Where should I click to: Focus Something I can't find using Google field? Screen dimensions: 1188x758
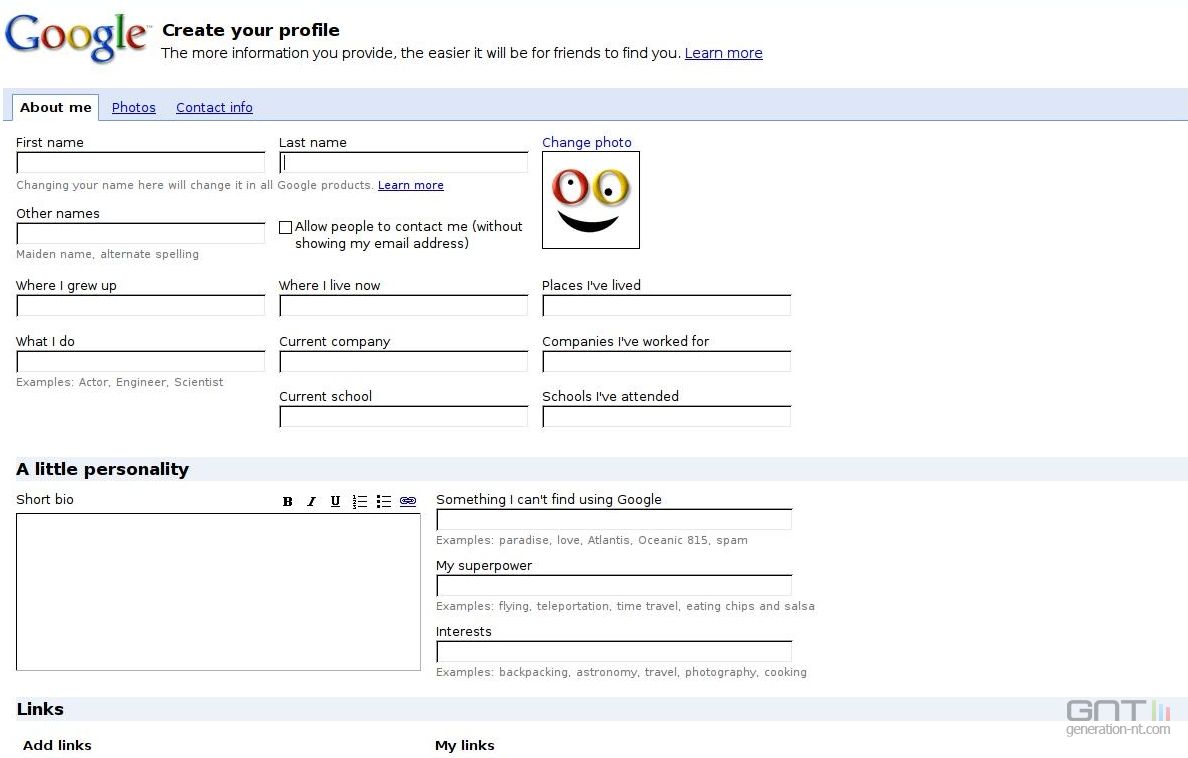pyautogui.click(x=614, y=519)
